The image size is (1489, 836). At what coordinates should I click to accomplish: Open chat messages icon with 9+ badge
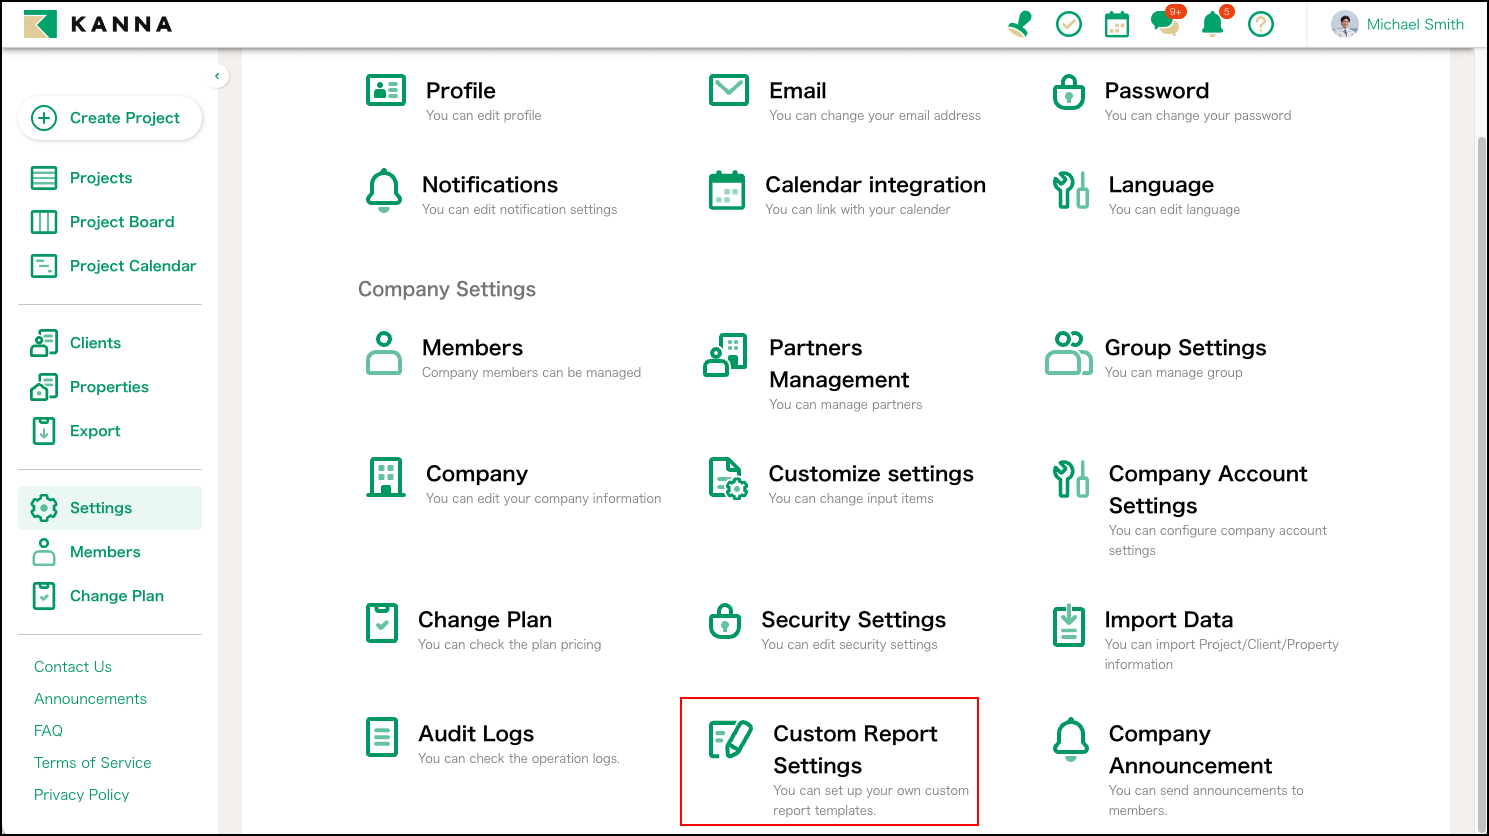[1164, 24]
